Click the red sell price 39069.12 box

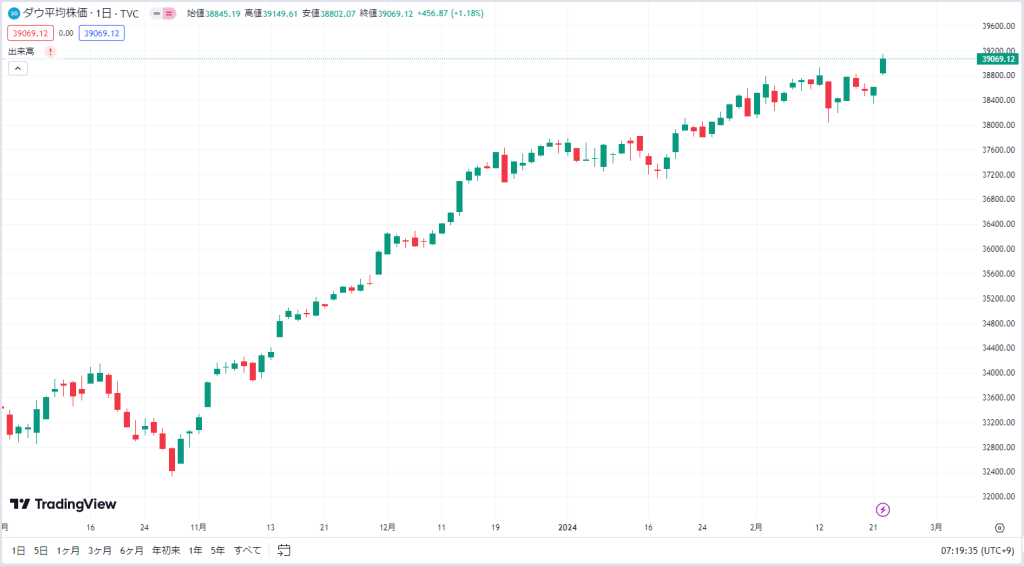pos(30,33)
